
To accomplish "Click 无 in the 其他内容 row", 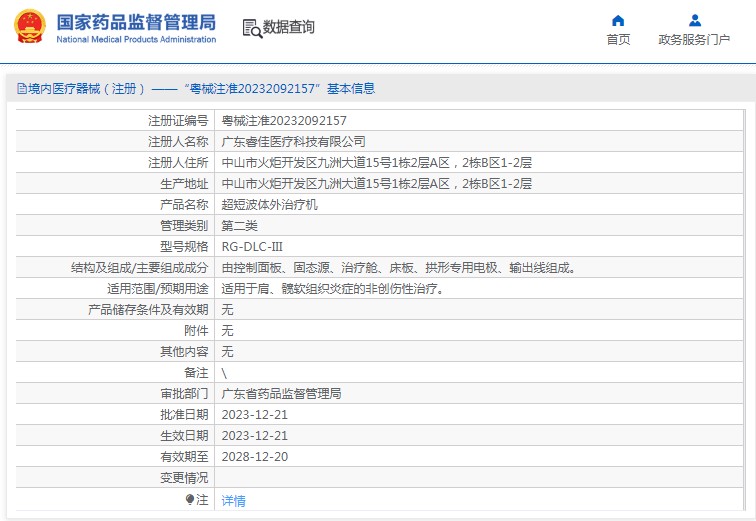I will [227, 352].
